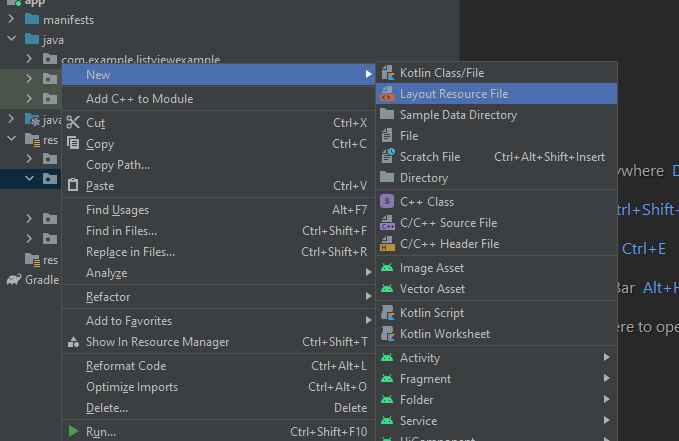Click the Copy icon in context menu
The height and width of the screenshot is (441, 679).
[x=73, y=143]
